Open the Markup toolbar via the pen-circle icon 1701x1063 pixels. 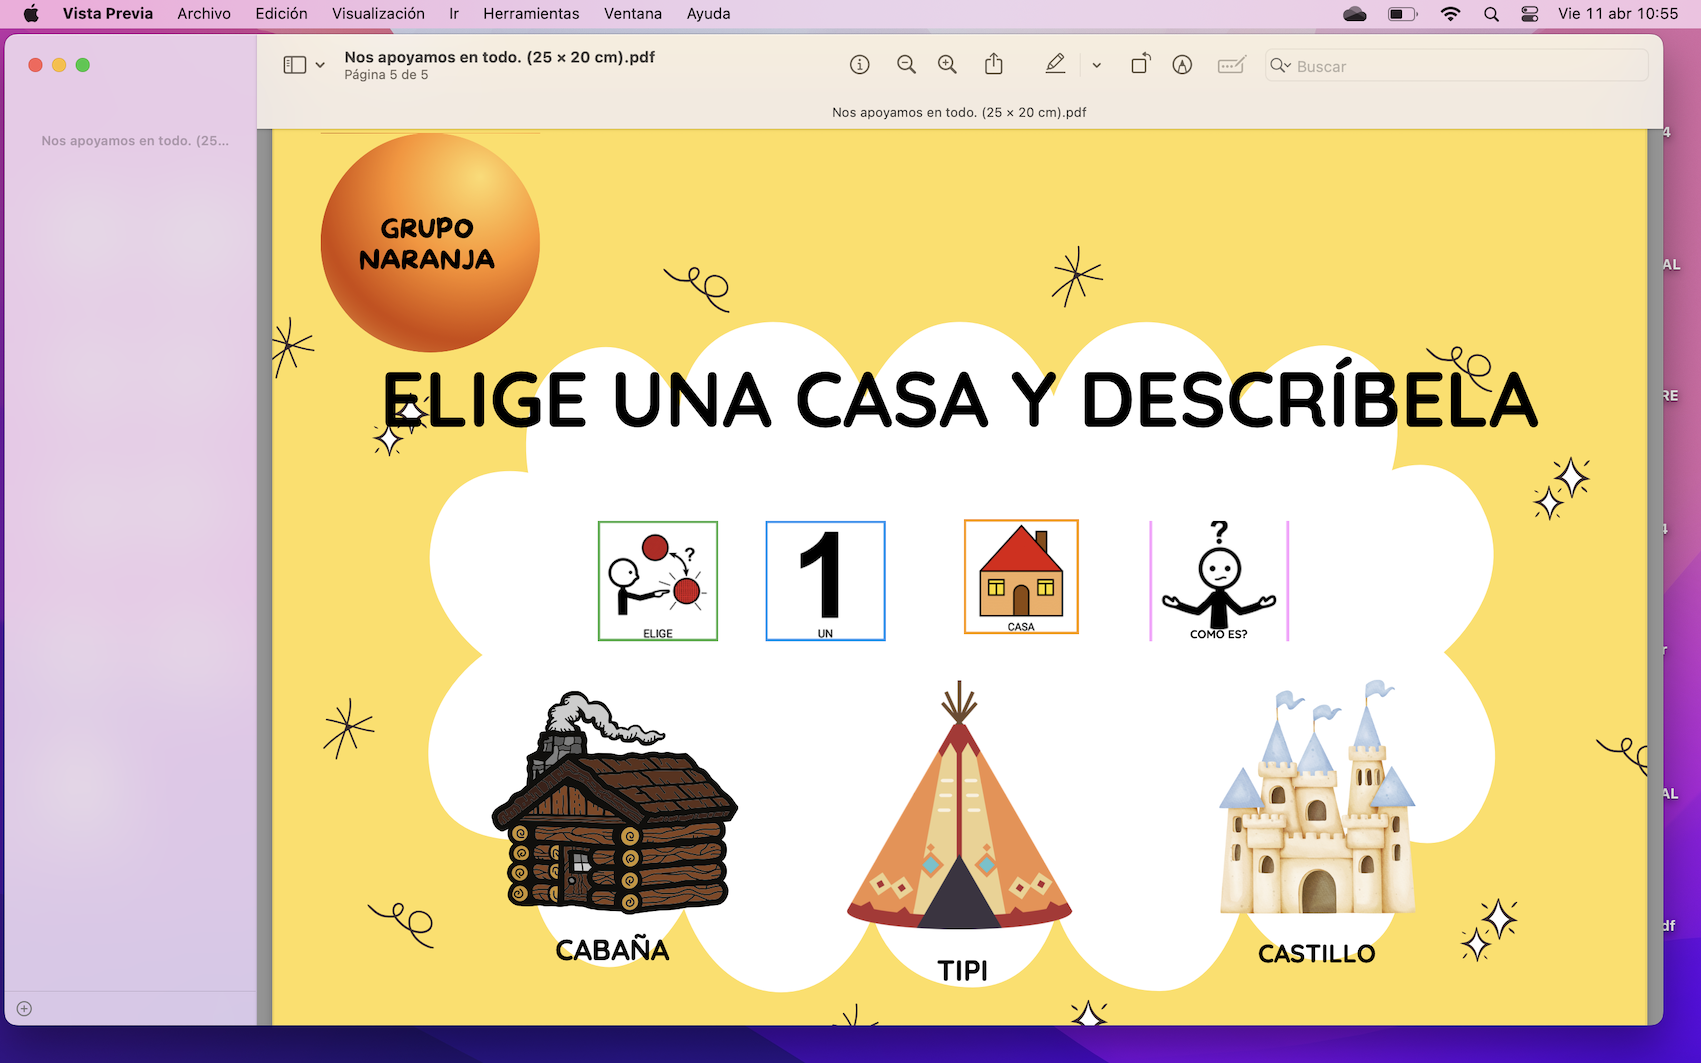[x=1183, y=64]
